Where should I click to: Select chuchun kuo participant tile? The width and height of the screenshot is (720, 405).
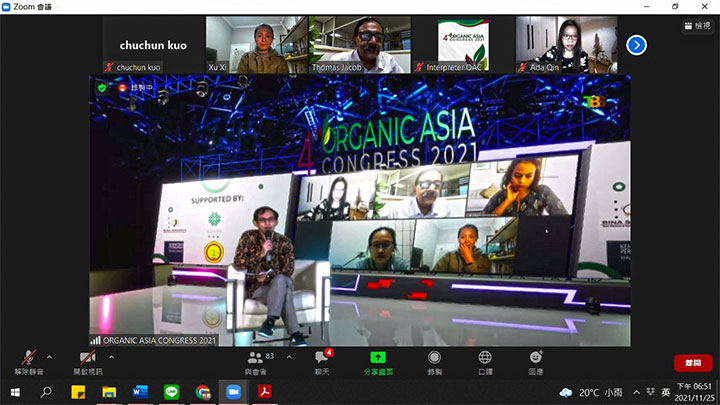pos(153,45)
